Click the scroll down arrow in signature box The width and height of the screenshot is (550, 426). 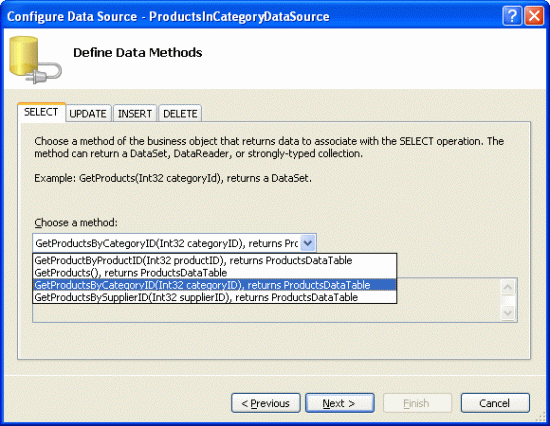(508, 312)
